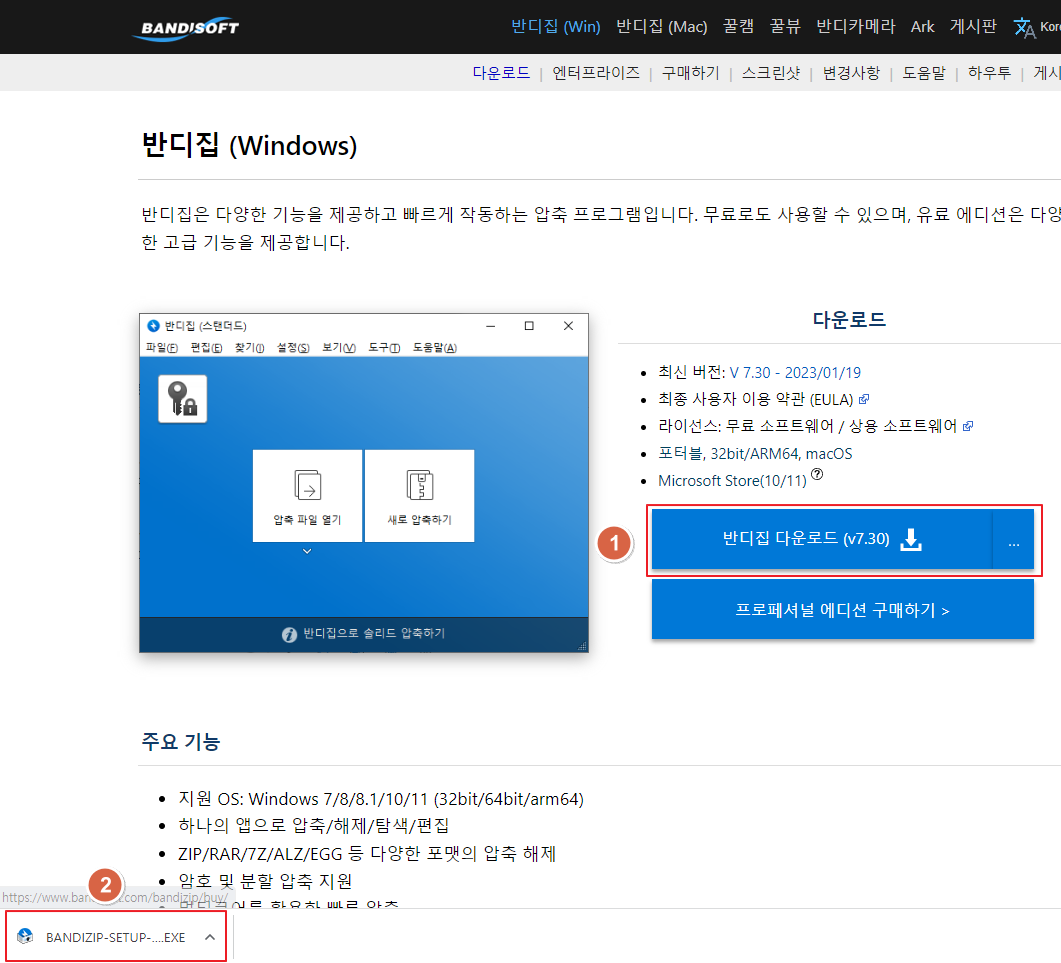Go to 반디카메라 in the top navigation

[855, 26]
